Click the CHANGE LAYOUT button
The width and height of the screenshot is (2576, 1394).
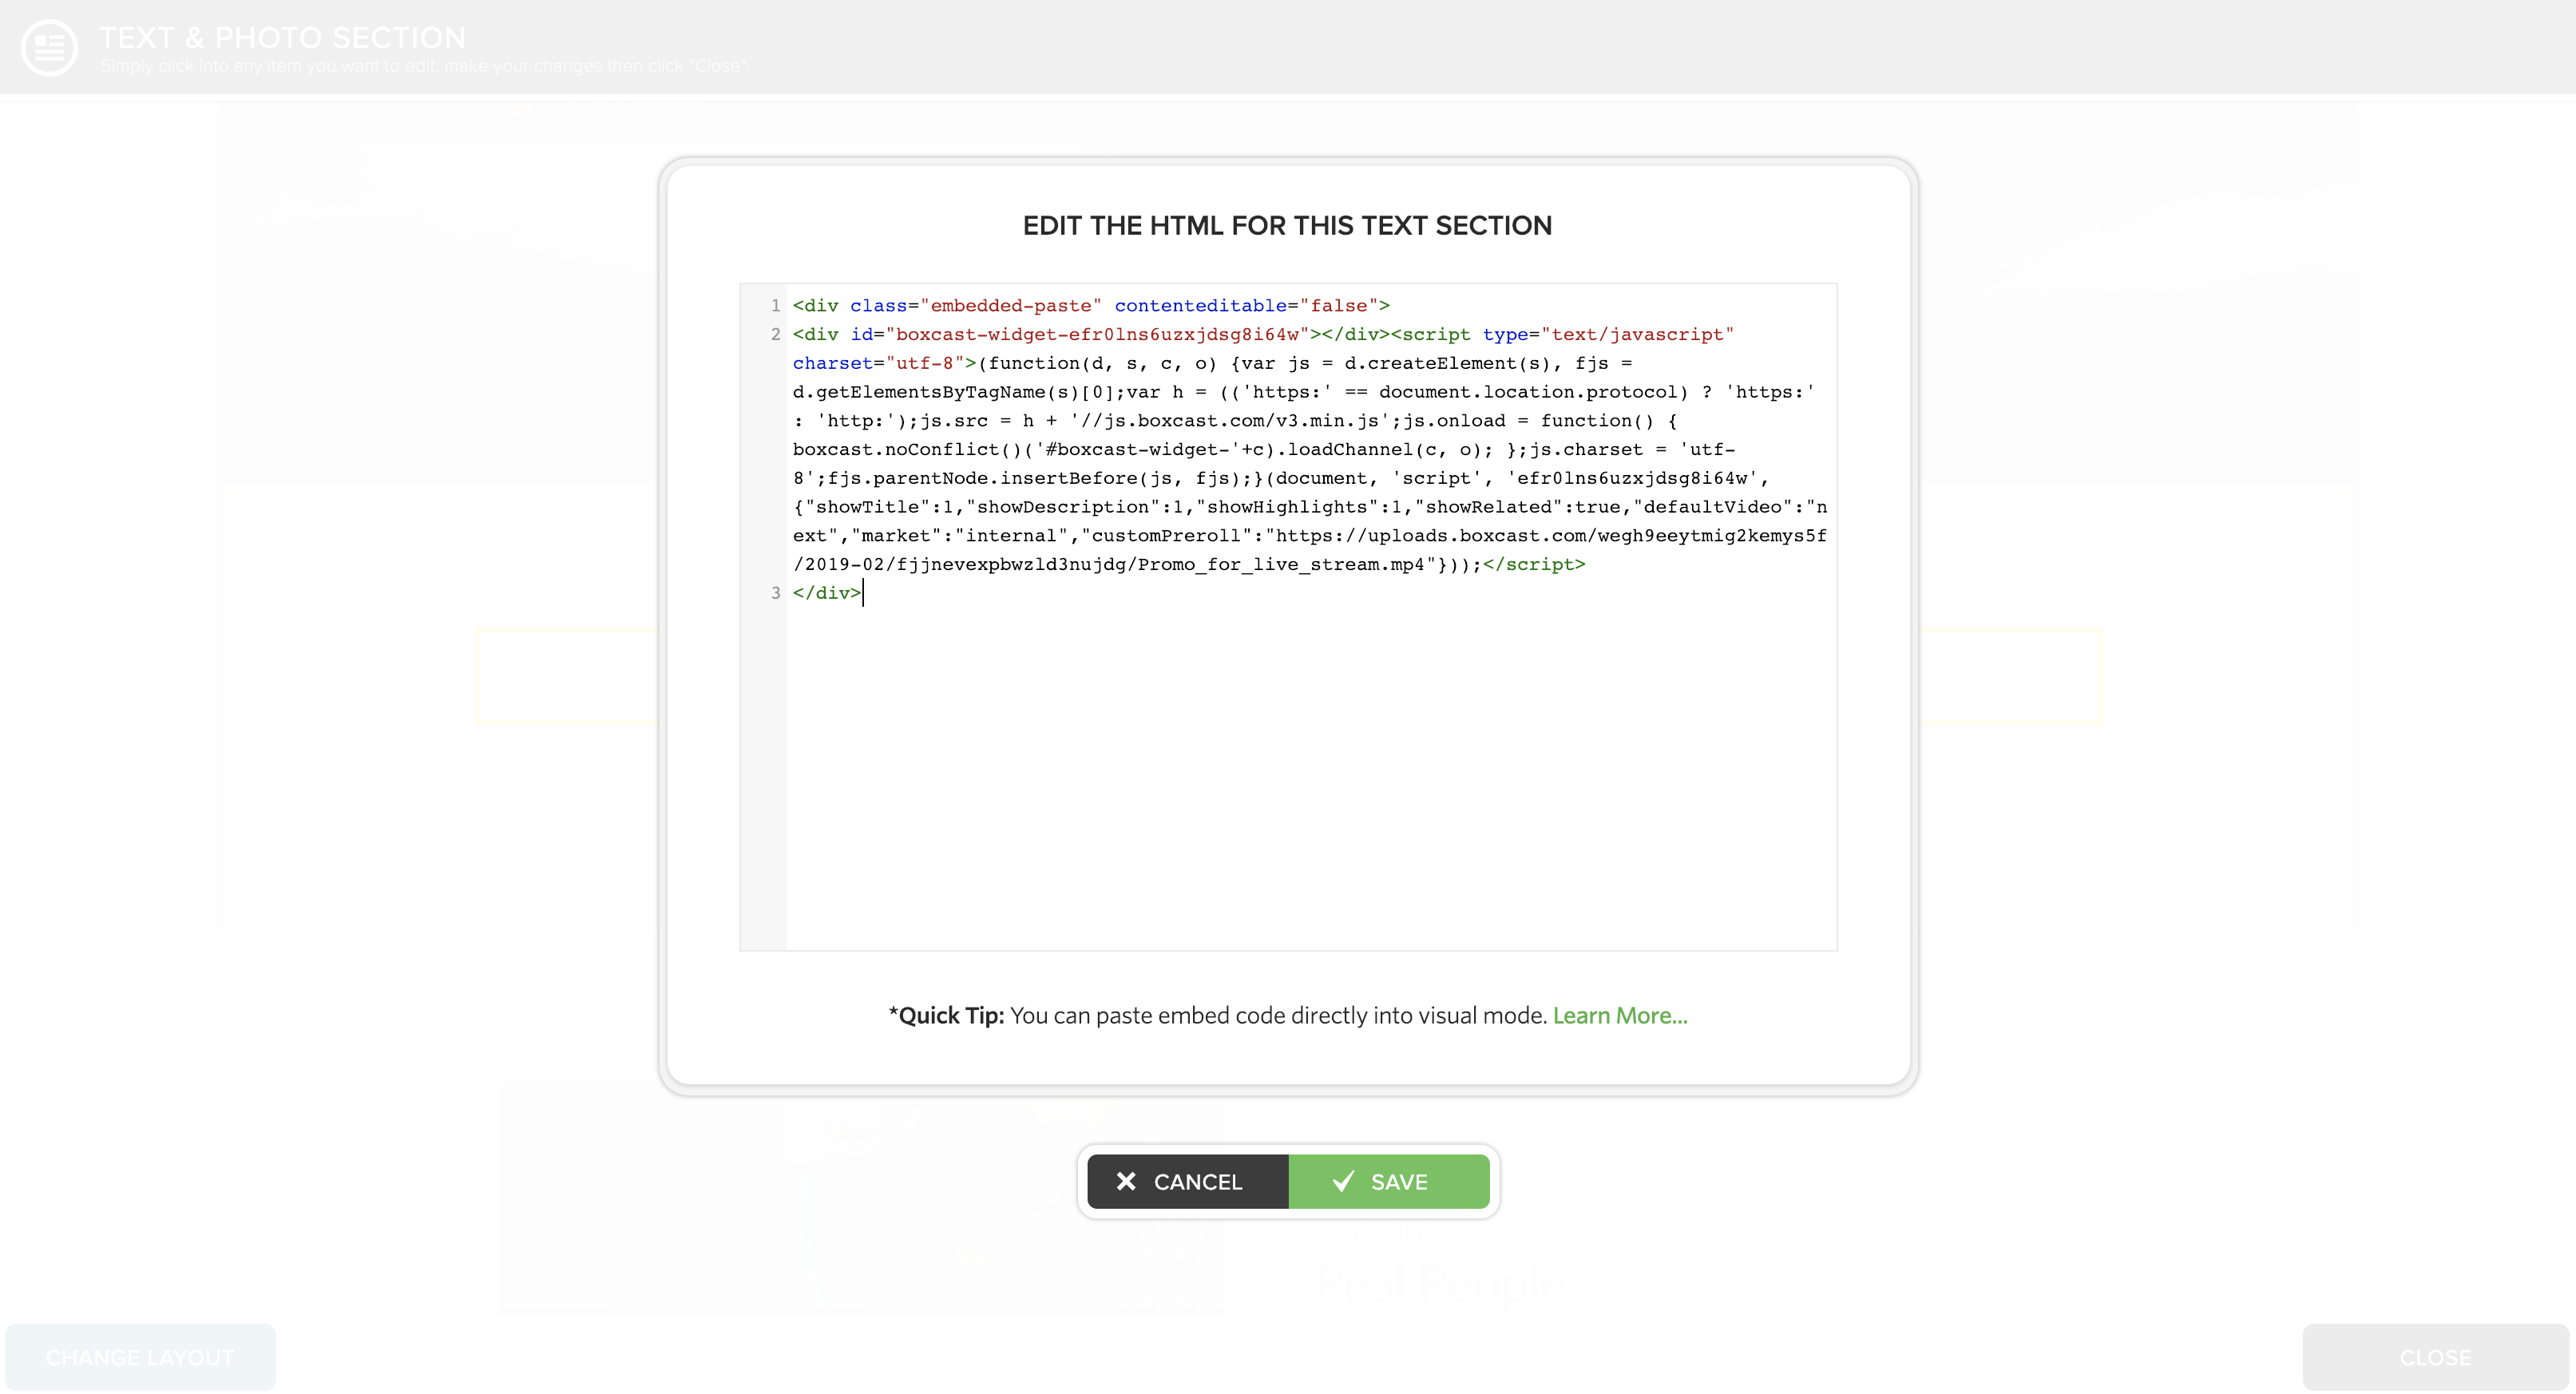point(140,1357)
